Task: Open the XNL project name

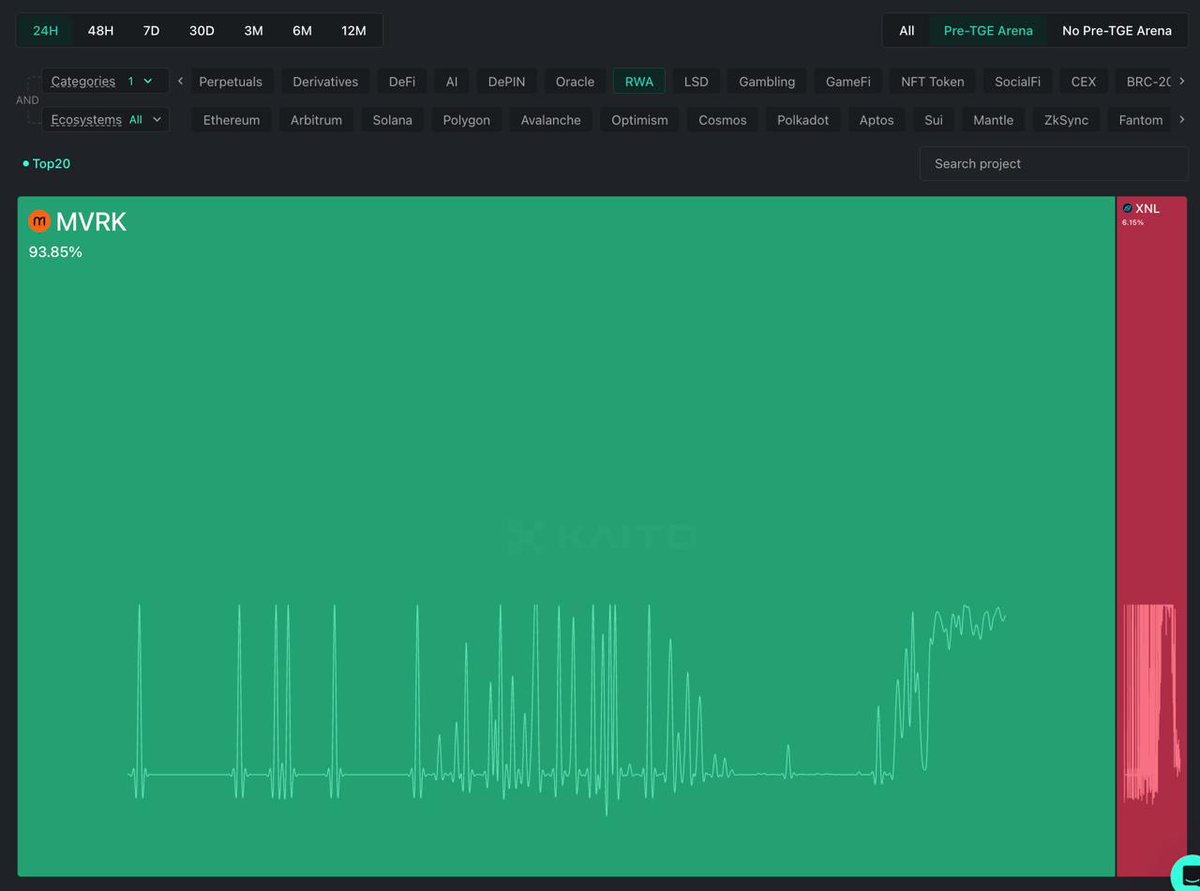Action: (x=1147, y=209)
